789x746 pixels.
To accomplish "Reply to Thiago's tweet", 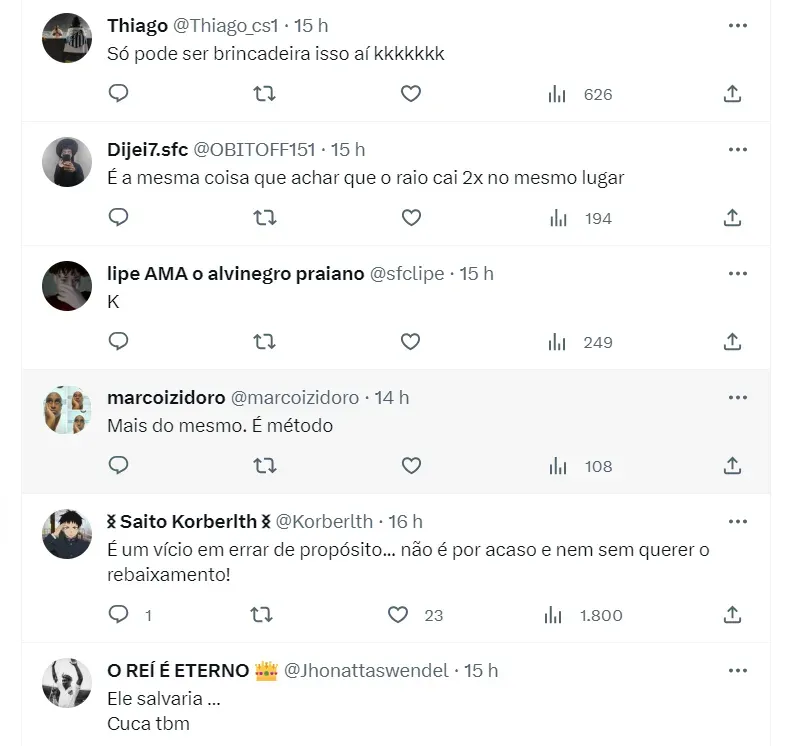I will [x=118, y=94].
